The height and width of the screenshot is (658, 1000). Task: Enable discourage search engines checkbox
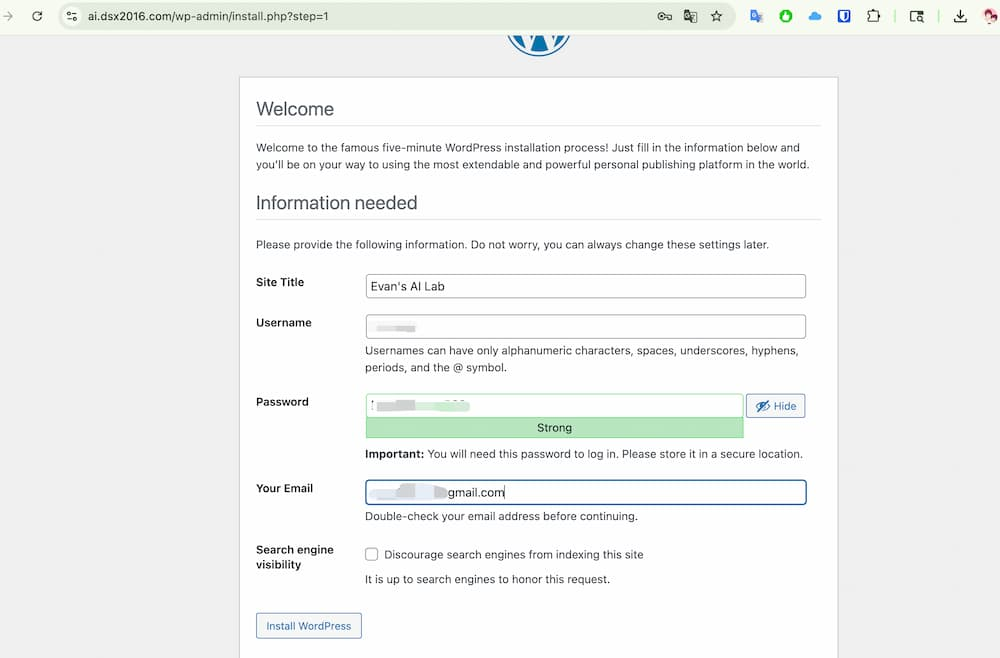coord(371,554)
